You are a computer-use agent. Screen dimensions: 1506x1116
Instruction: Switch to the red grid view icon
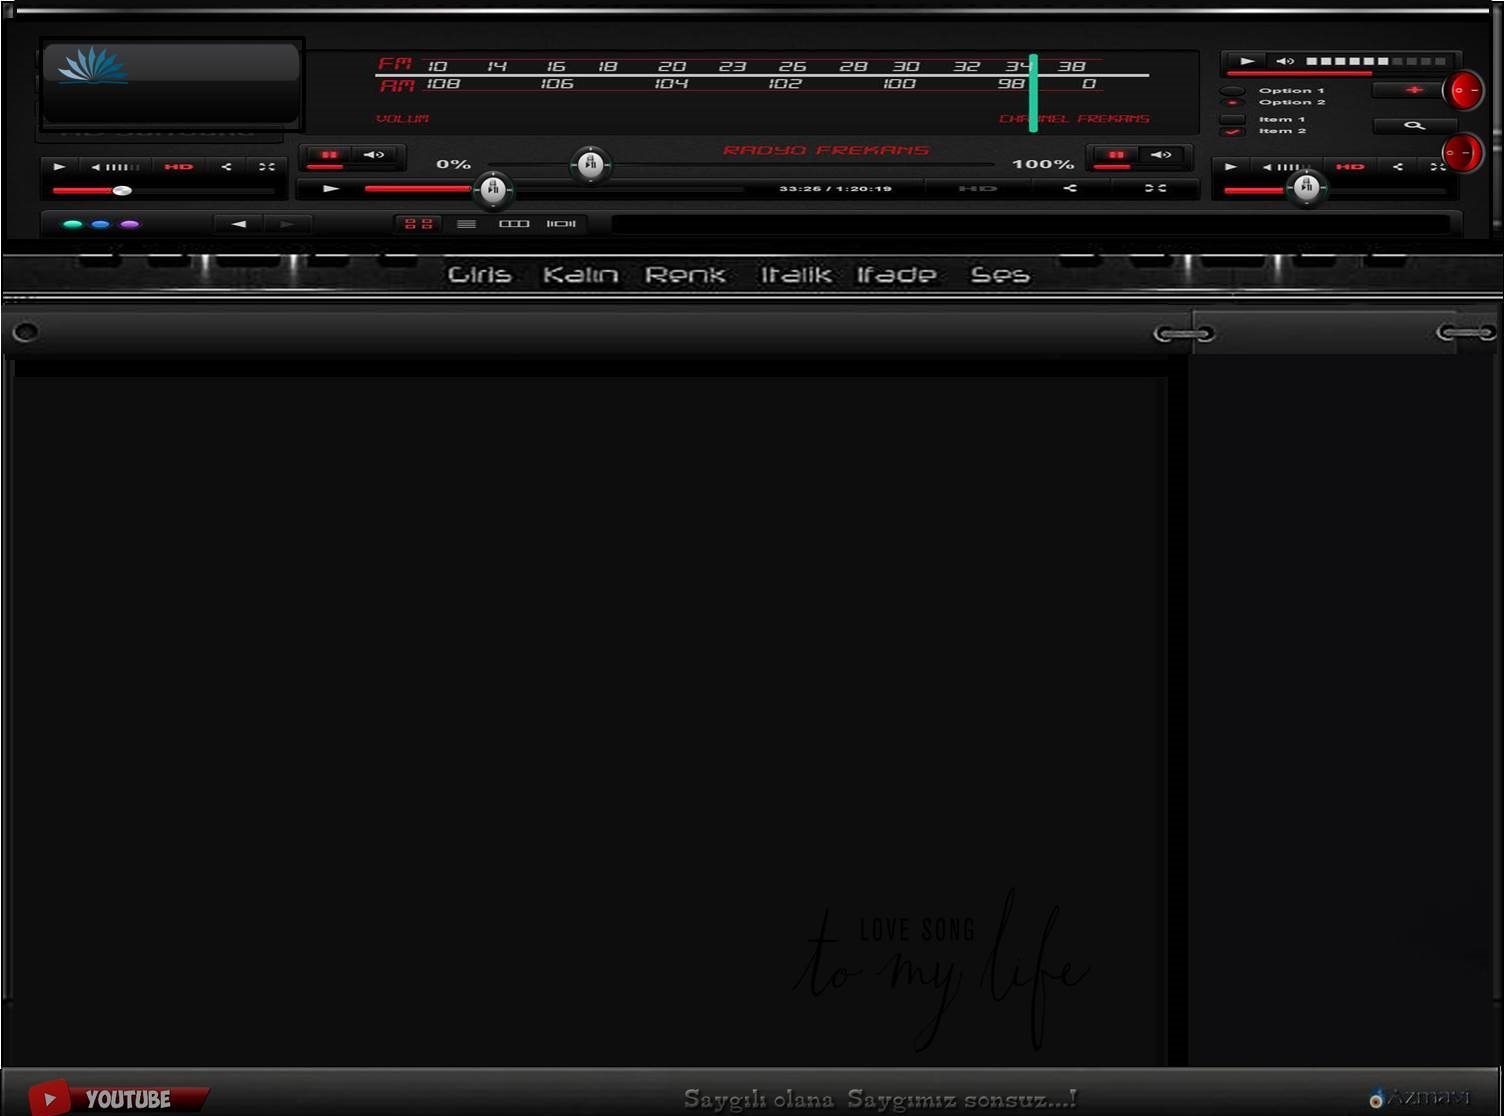pyautogui.click(x=419, y=224)
